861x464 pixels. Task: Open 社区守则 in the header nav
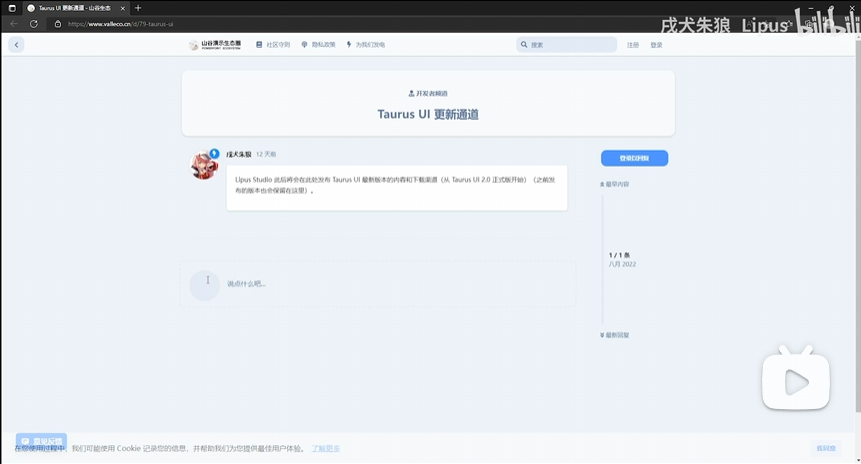tap(273, 45)
